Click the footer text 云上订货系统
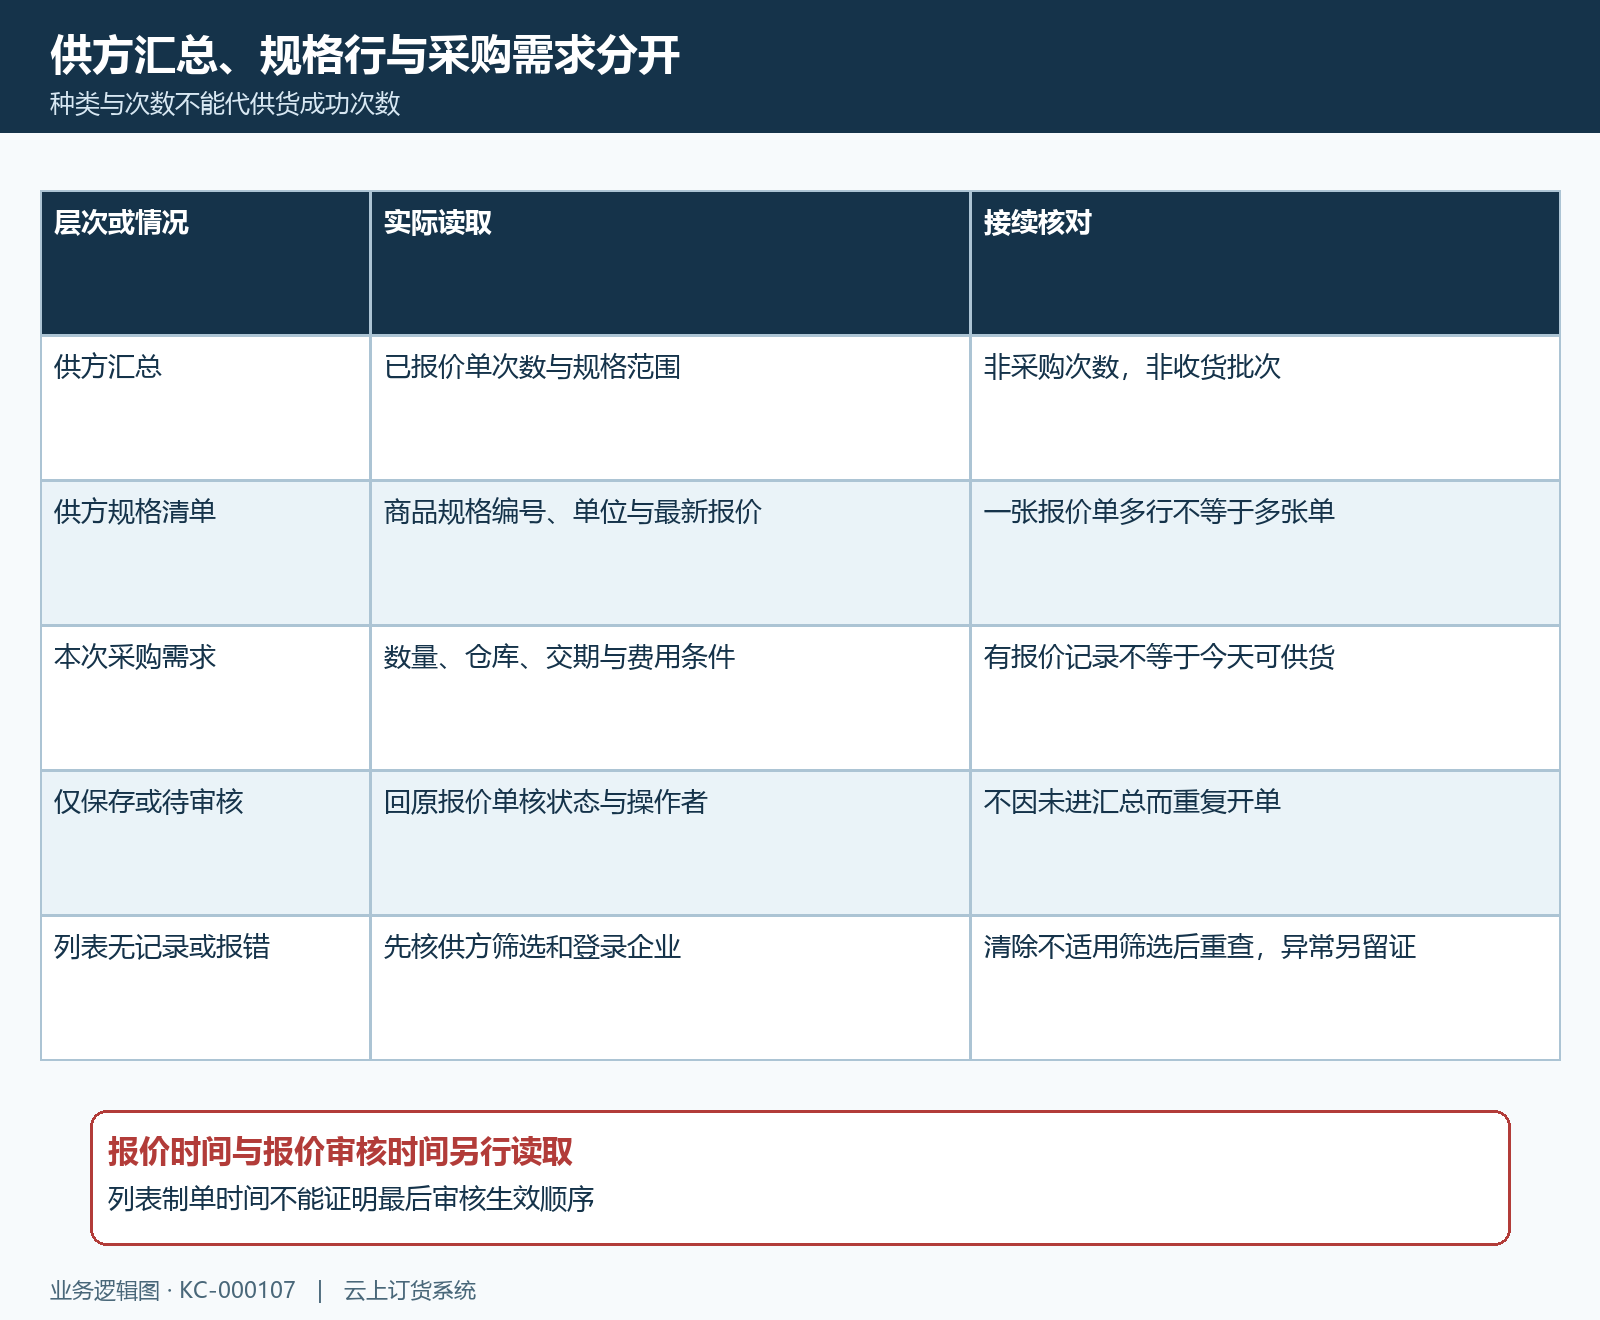 click(x=410, y=1291)
